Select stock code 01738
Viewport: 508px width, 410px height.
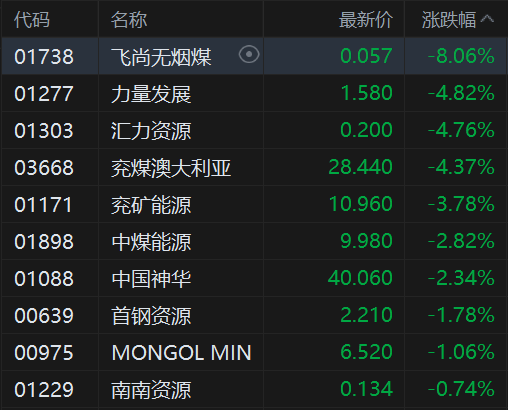point(44,56)
